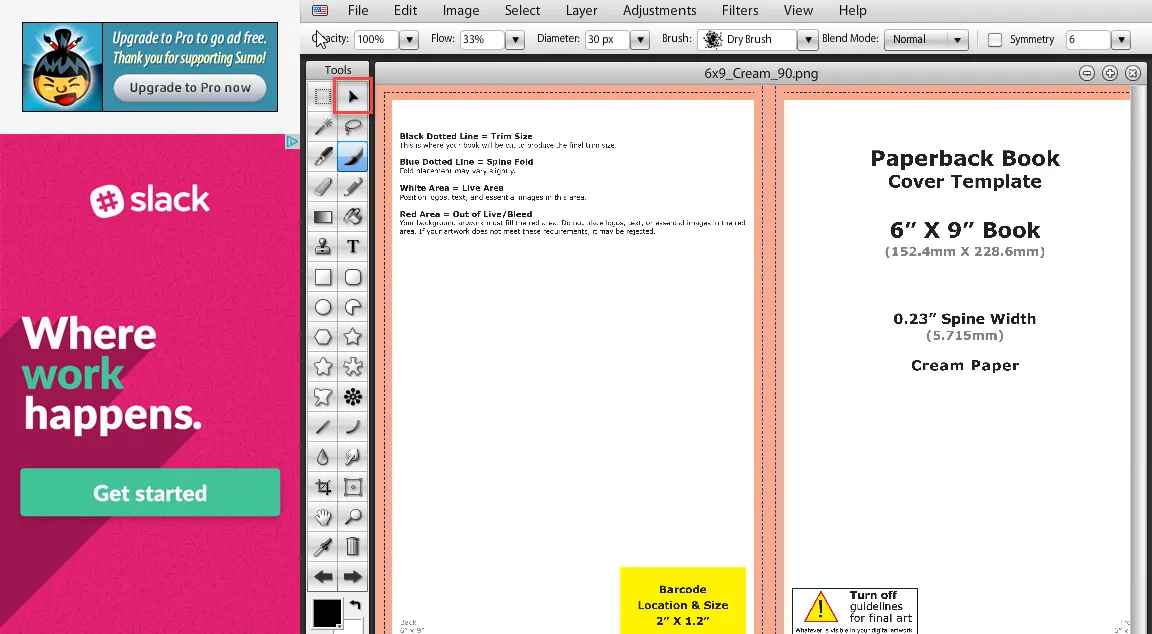
Task: Open the Adjustments menu
Action: (x=660, y=10)
